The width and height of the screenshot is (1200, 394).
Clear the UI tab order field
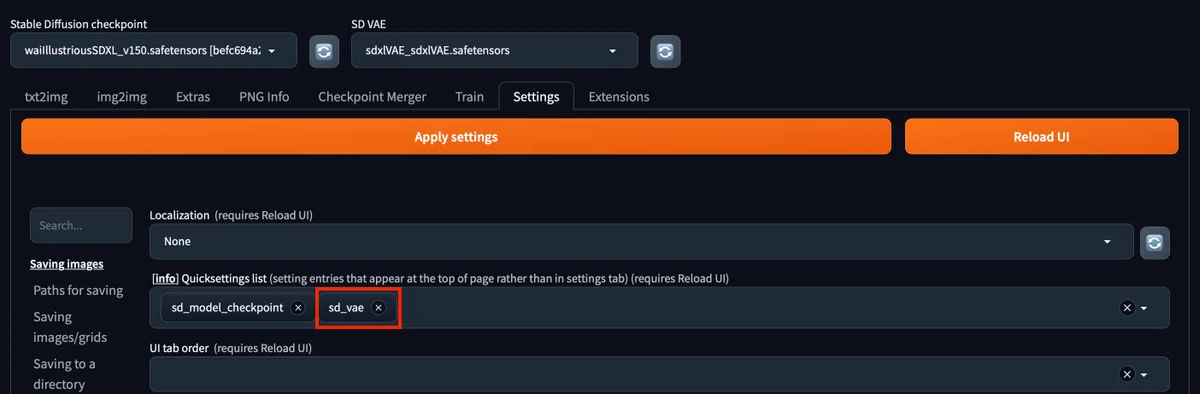pyautogui.click(x=1127, y=374)
